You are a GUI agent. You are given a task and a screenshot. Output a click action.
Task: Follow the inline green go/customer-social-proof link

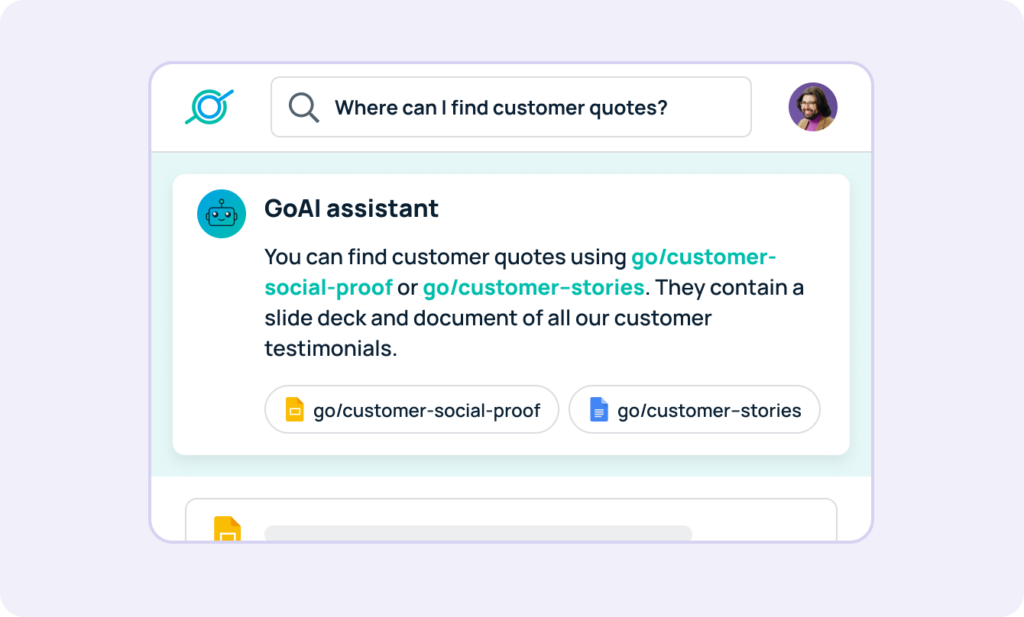click(520, 272)
